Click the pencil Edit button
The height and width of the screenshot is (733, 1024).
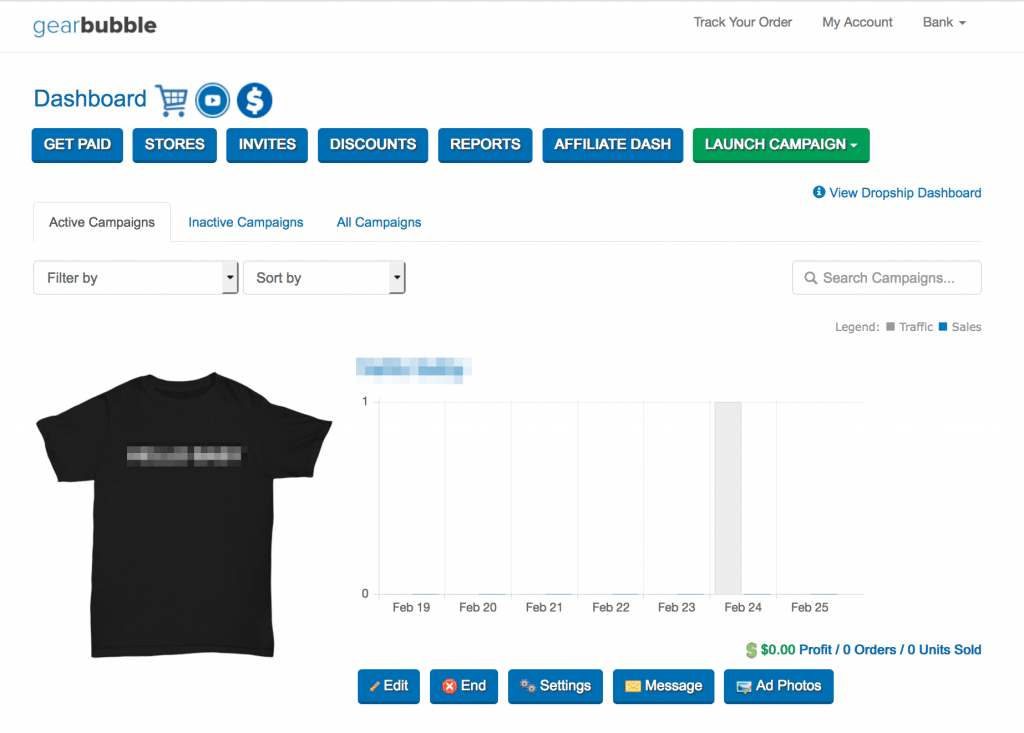click(389, 686)
